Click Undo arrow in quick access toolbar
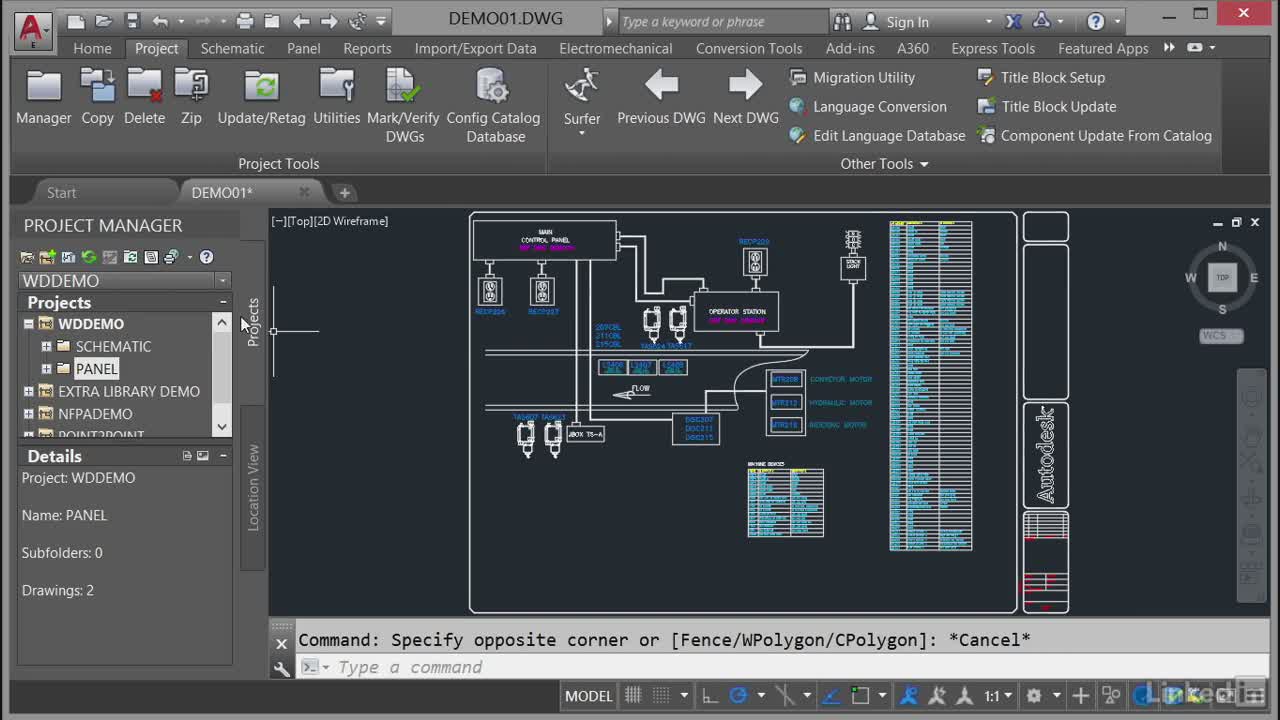1280x720 pixels. pyautogui.click(x=160, y=21)
